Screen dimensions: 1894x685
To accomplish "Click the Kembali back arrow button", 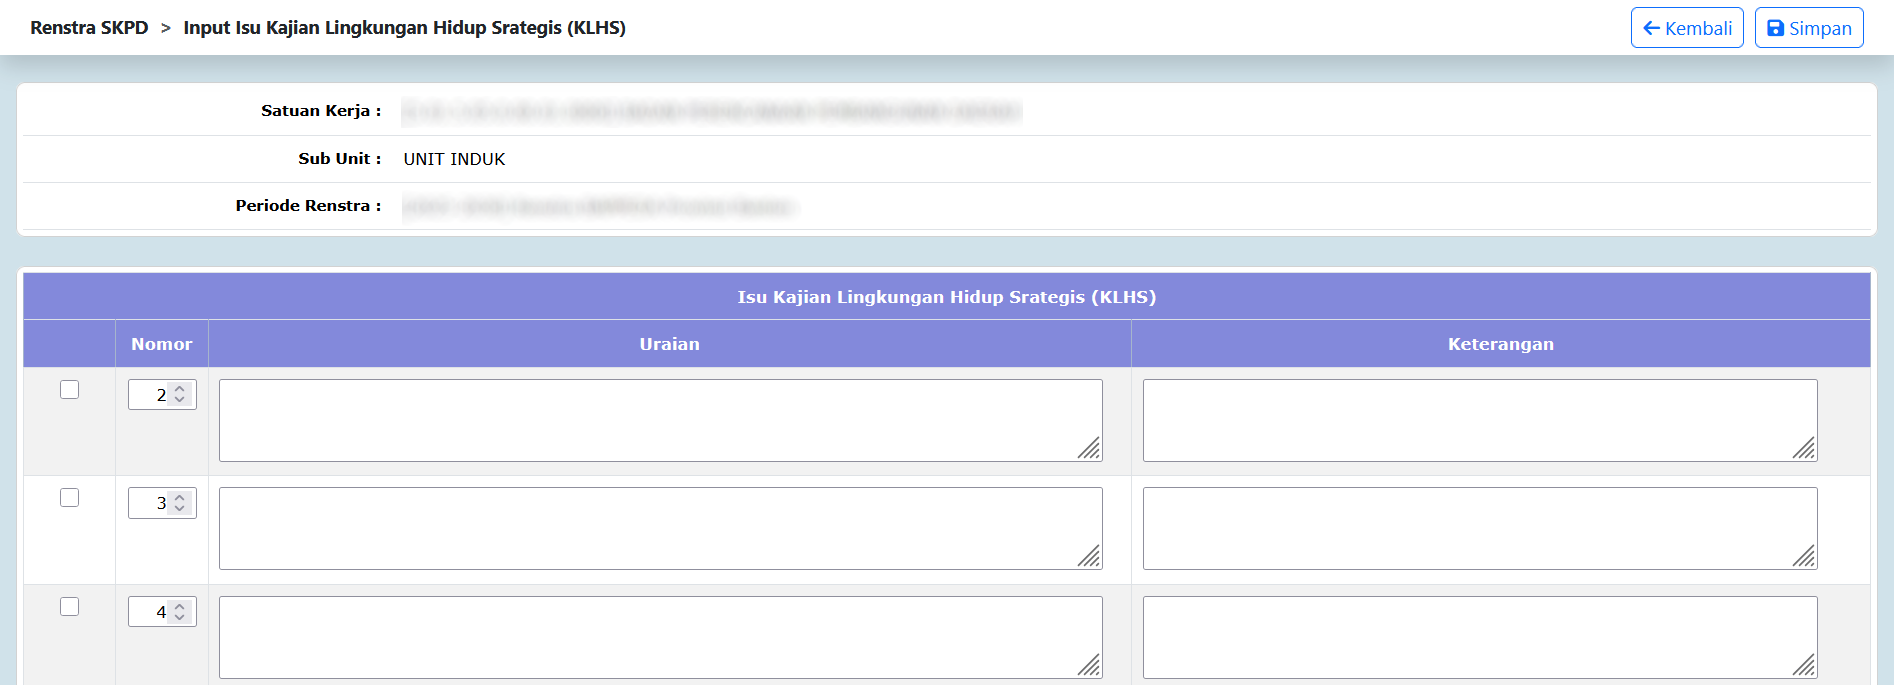I will (1686, 28).
